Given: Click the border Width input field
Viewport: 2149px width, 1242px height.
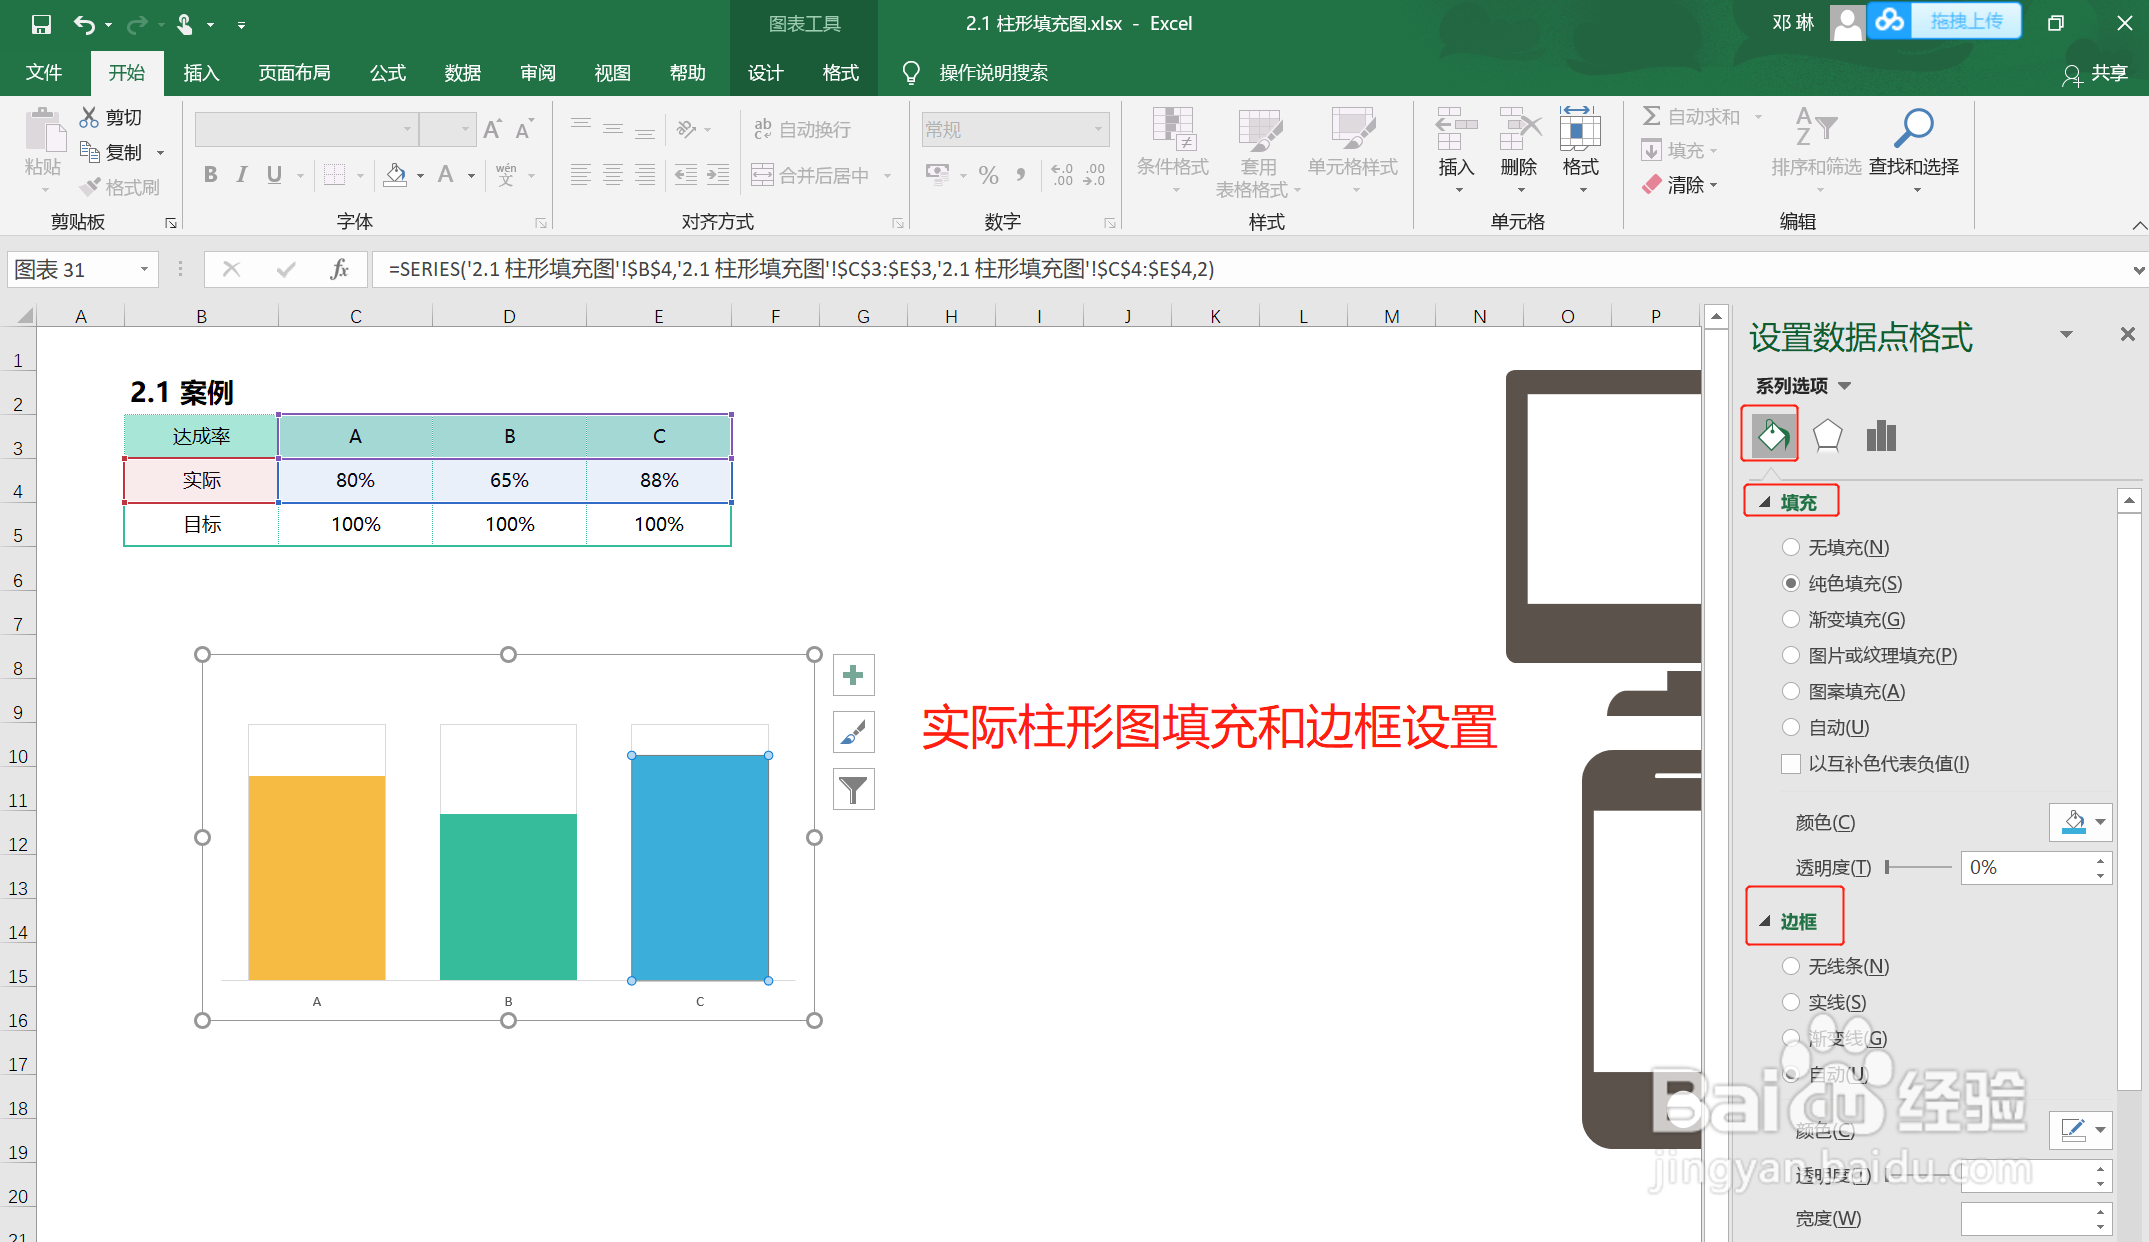Looking at the screenshot, I should (2026, 1218).
